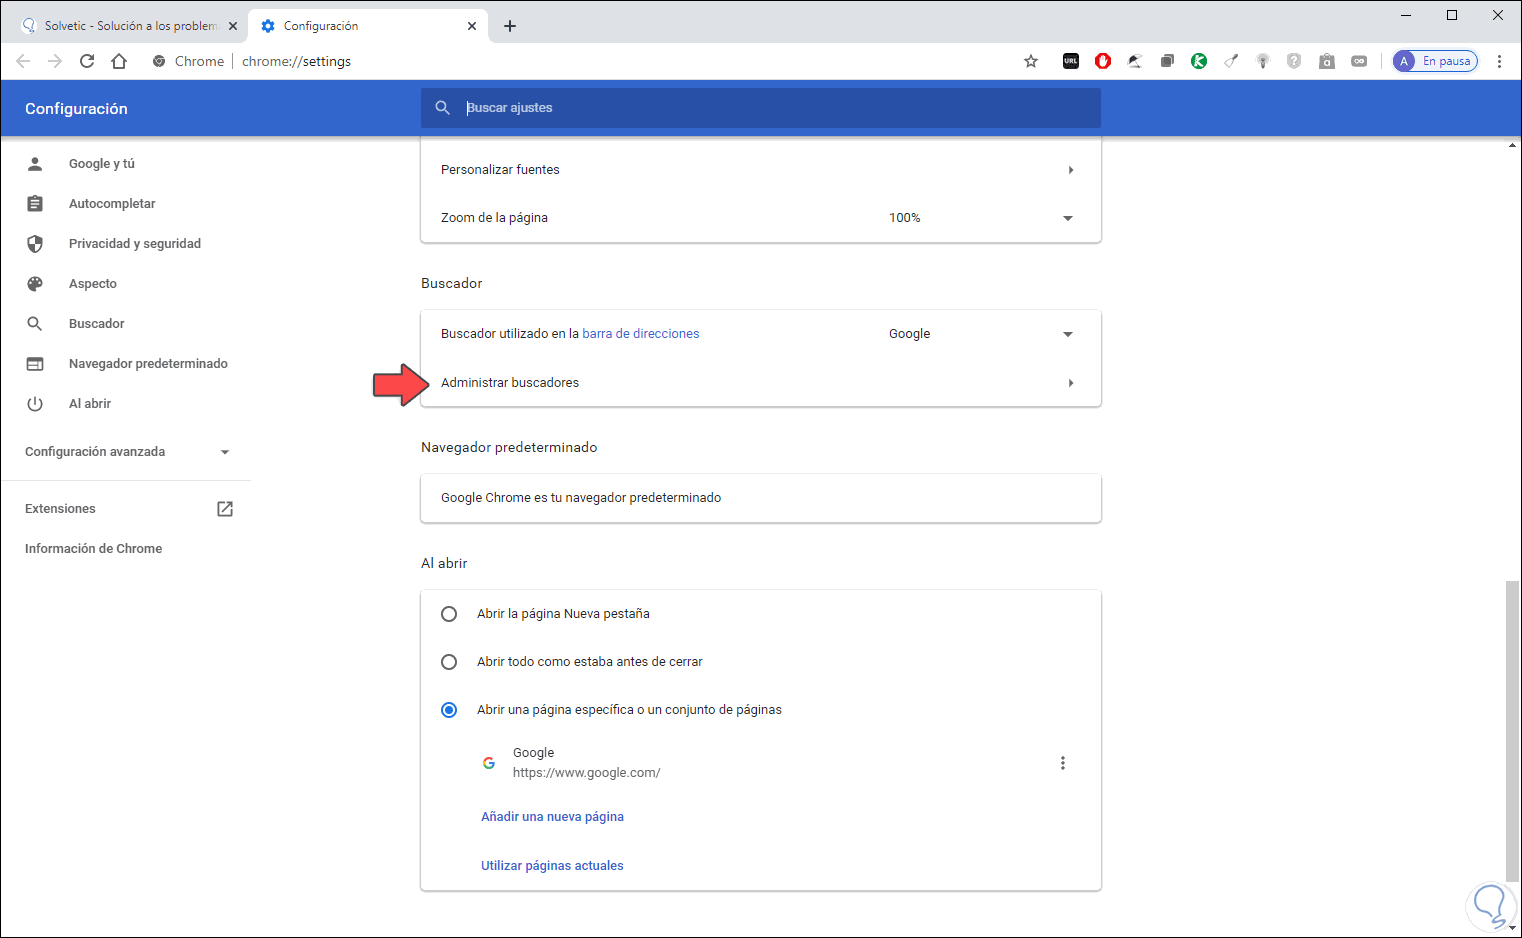Click 'Utilizar páginas actuales' link
The height and width of the screenshot is (938, 1522).
click(552, 866)
